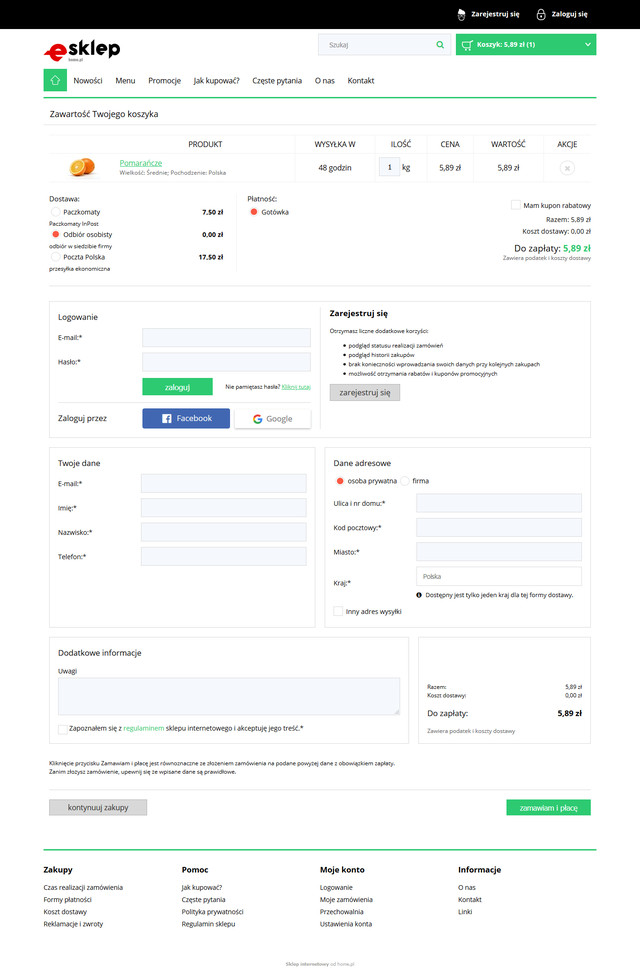This screenshot has width=640, height=969.
Task: Enable Inny adres wysyłki checkbox
Action: tap(339, 611)
